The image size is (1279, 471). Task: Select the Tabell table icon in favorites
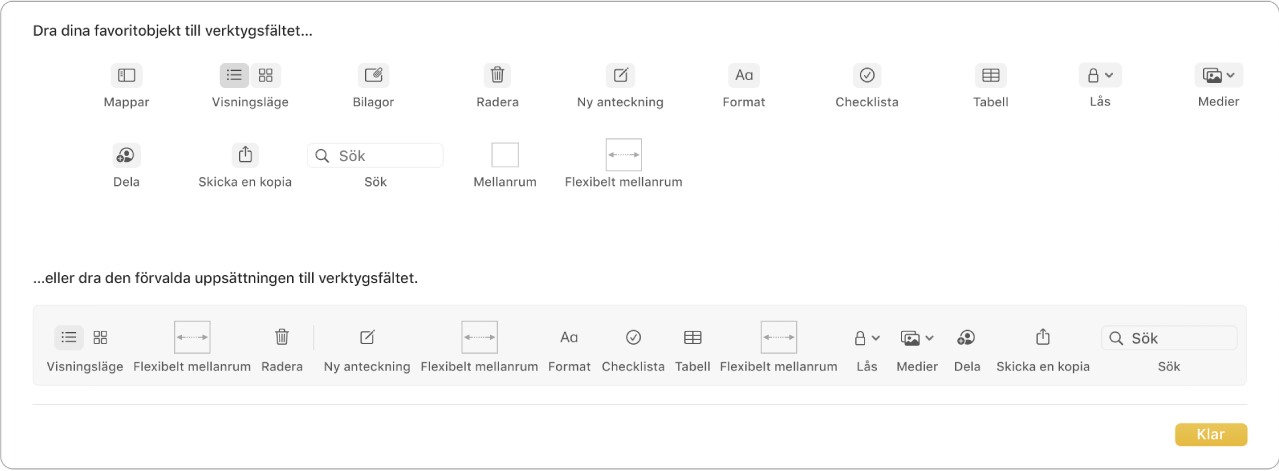pyautogui.click(x=990, y=75)
